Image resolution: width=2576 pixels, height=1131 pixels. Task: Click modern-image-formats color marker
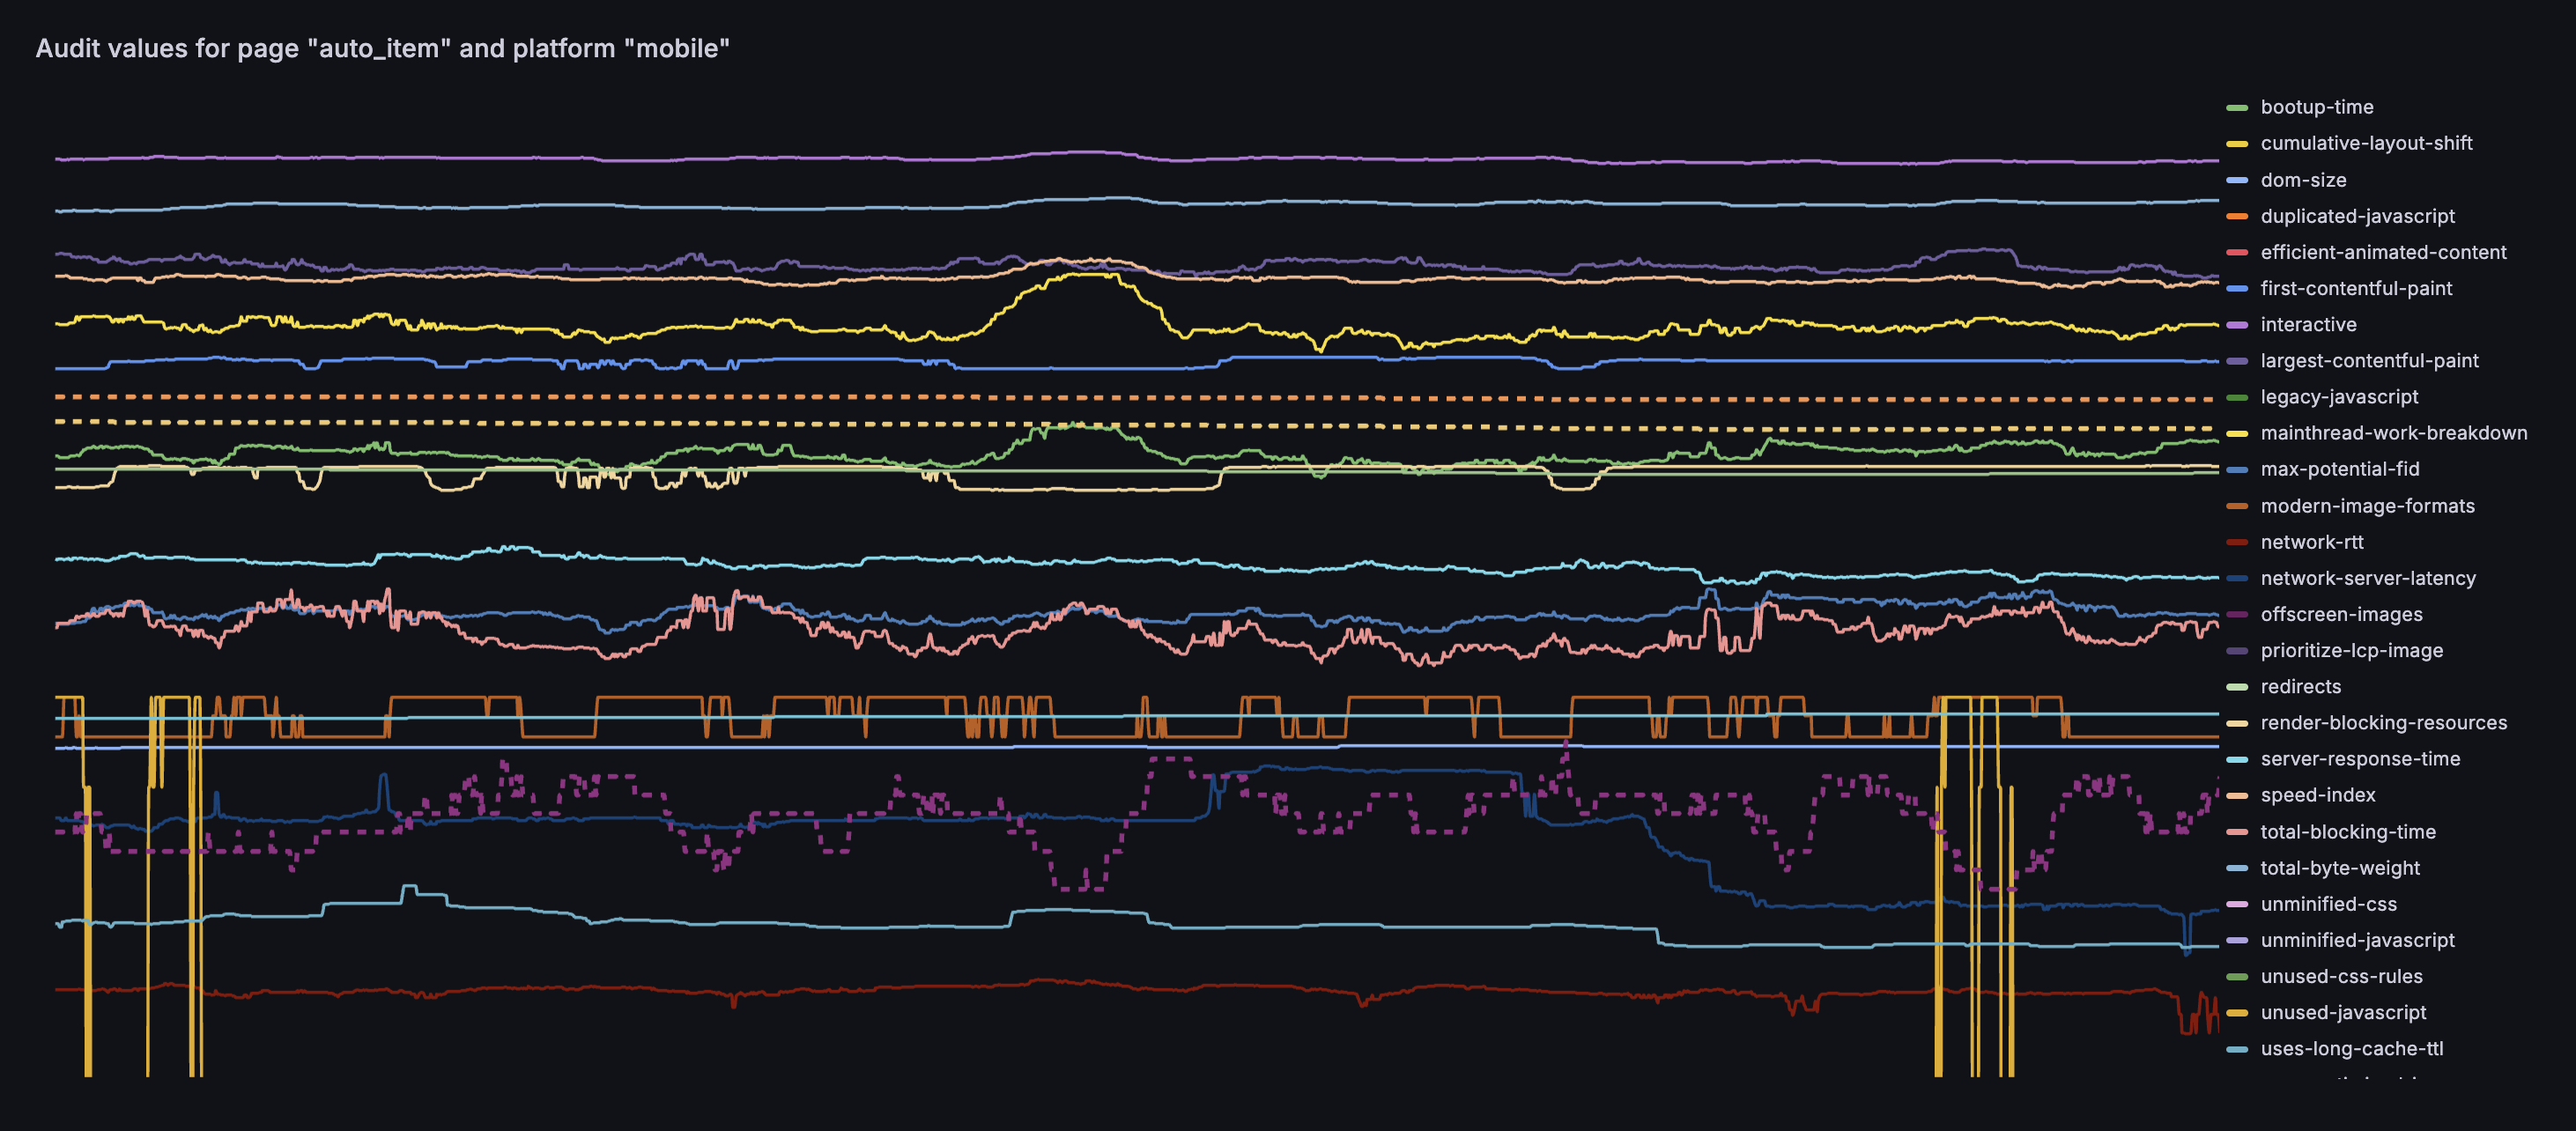[2237, 507]
